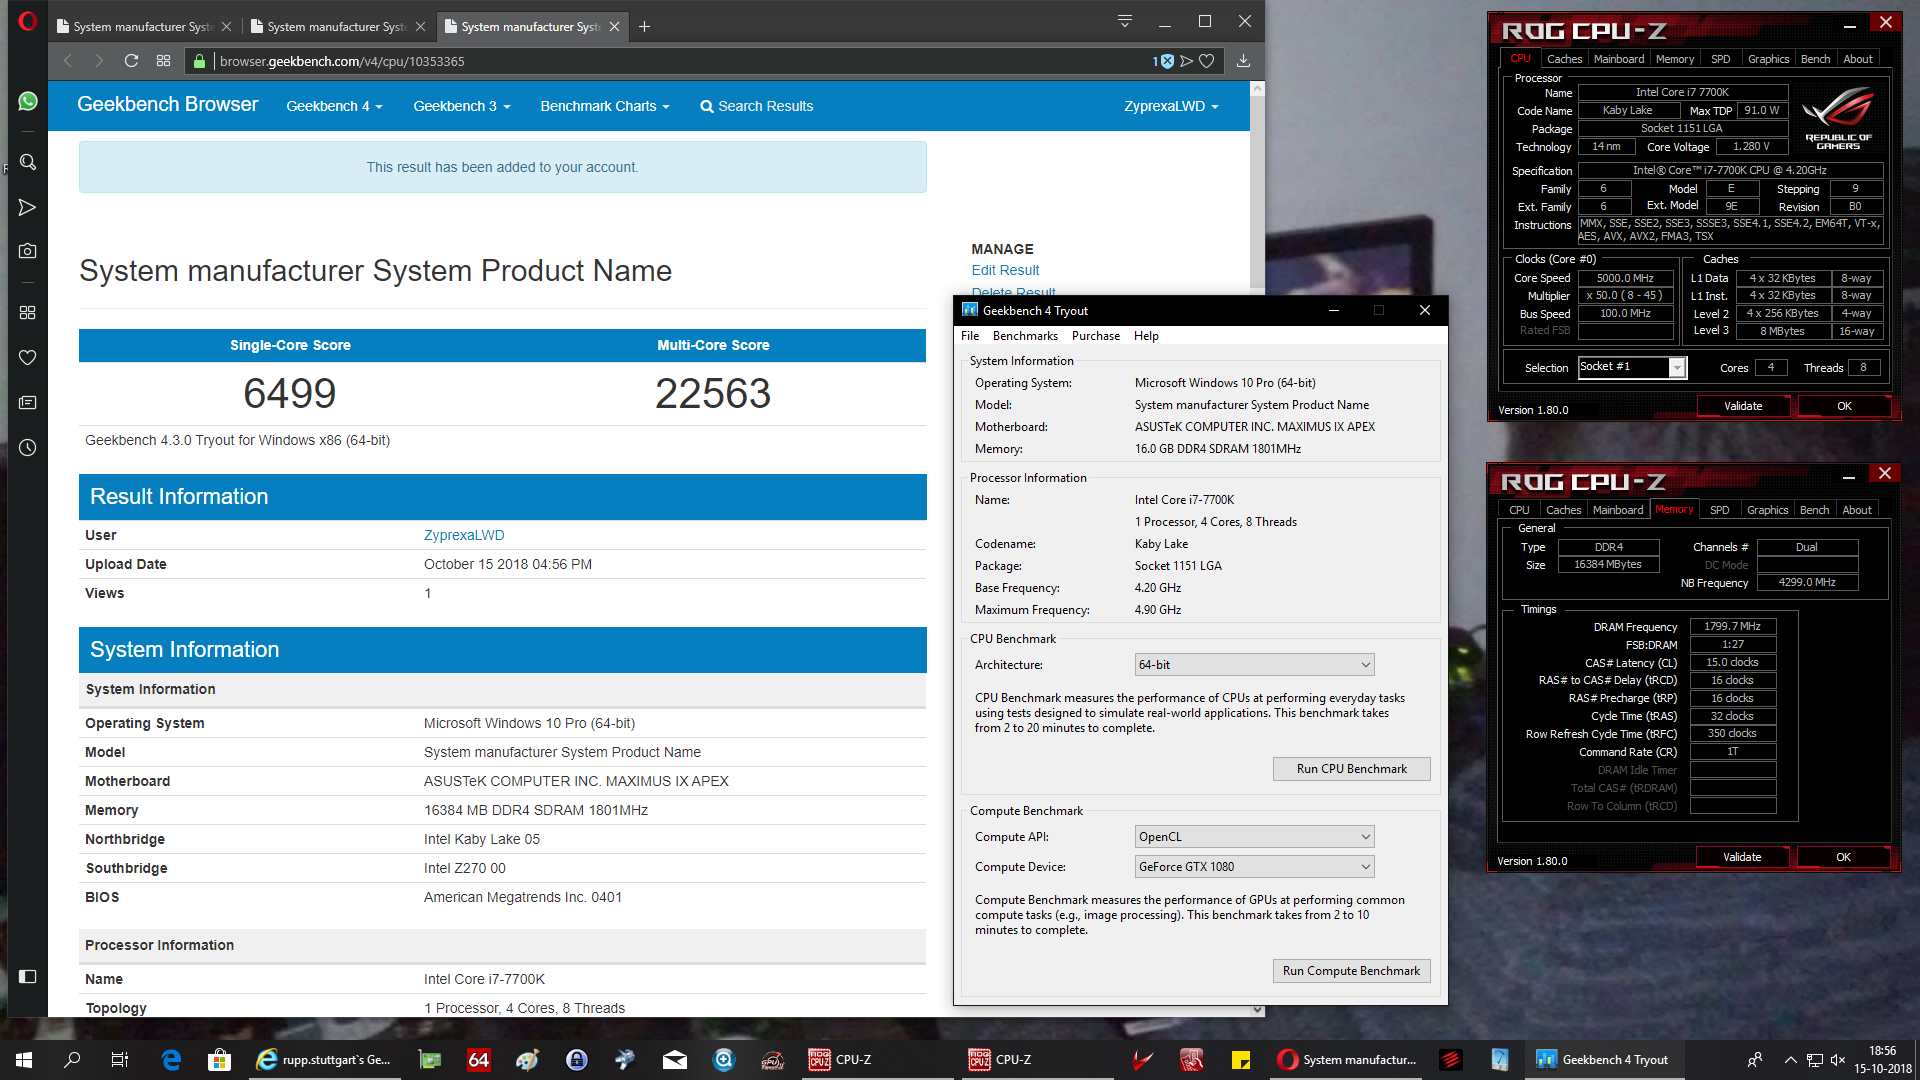
Task: Open the Help menu in Geekbench 4
Action: tap(1146, 336)
